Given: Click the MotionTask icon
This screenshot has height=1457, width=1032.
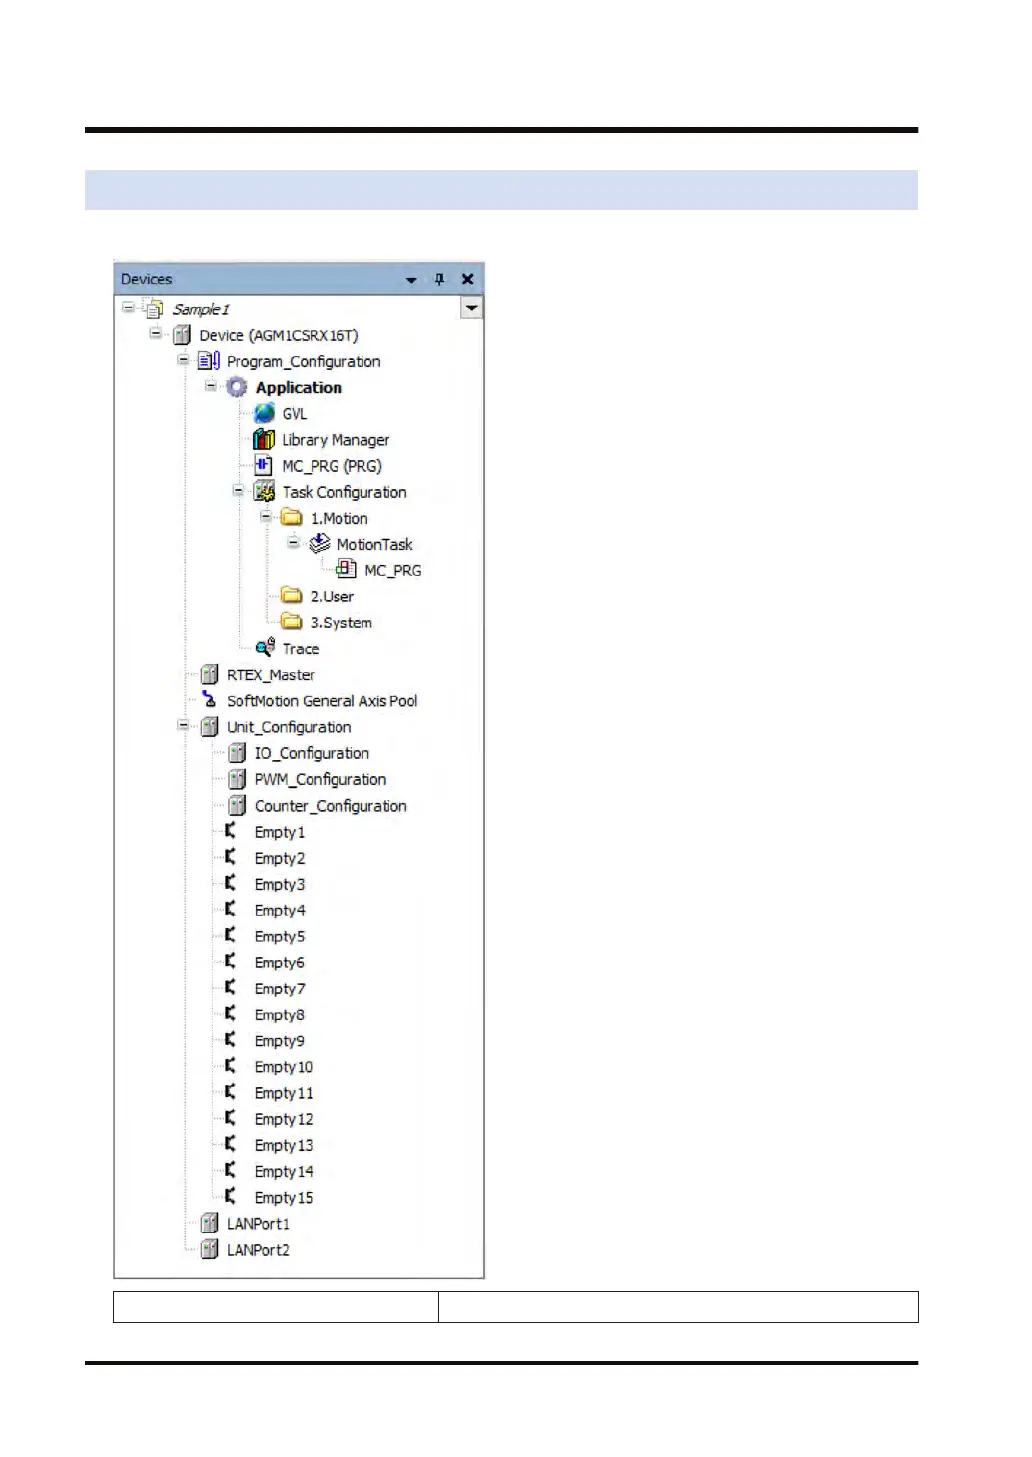Looking at the screenshot, I should [319, 543].
